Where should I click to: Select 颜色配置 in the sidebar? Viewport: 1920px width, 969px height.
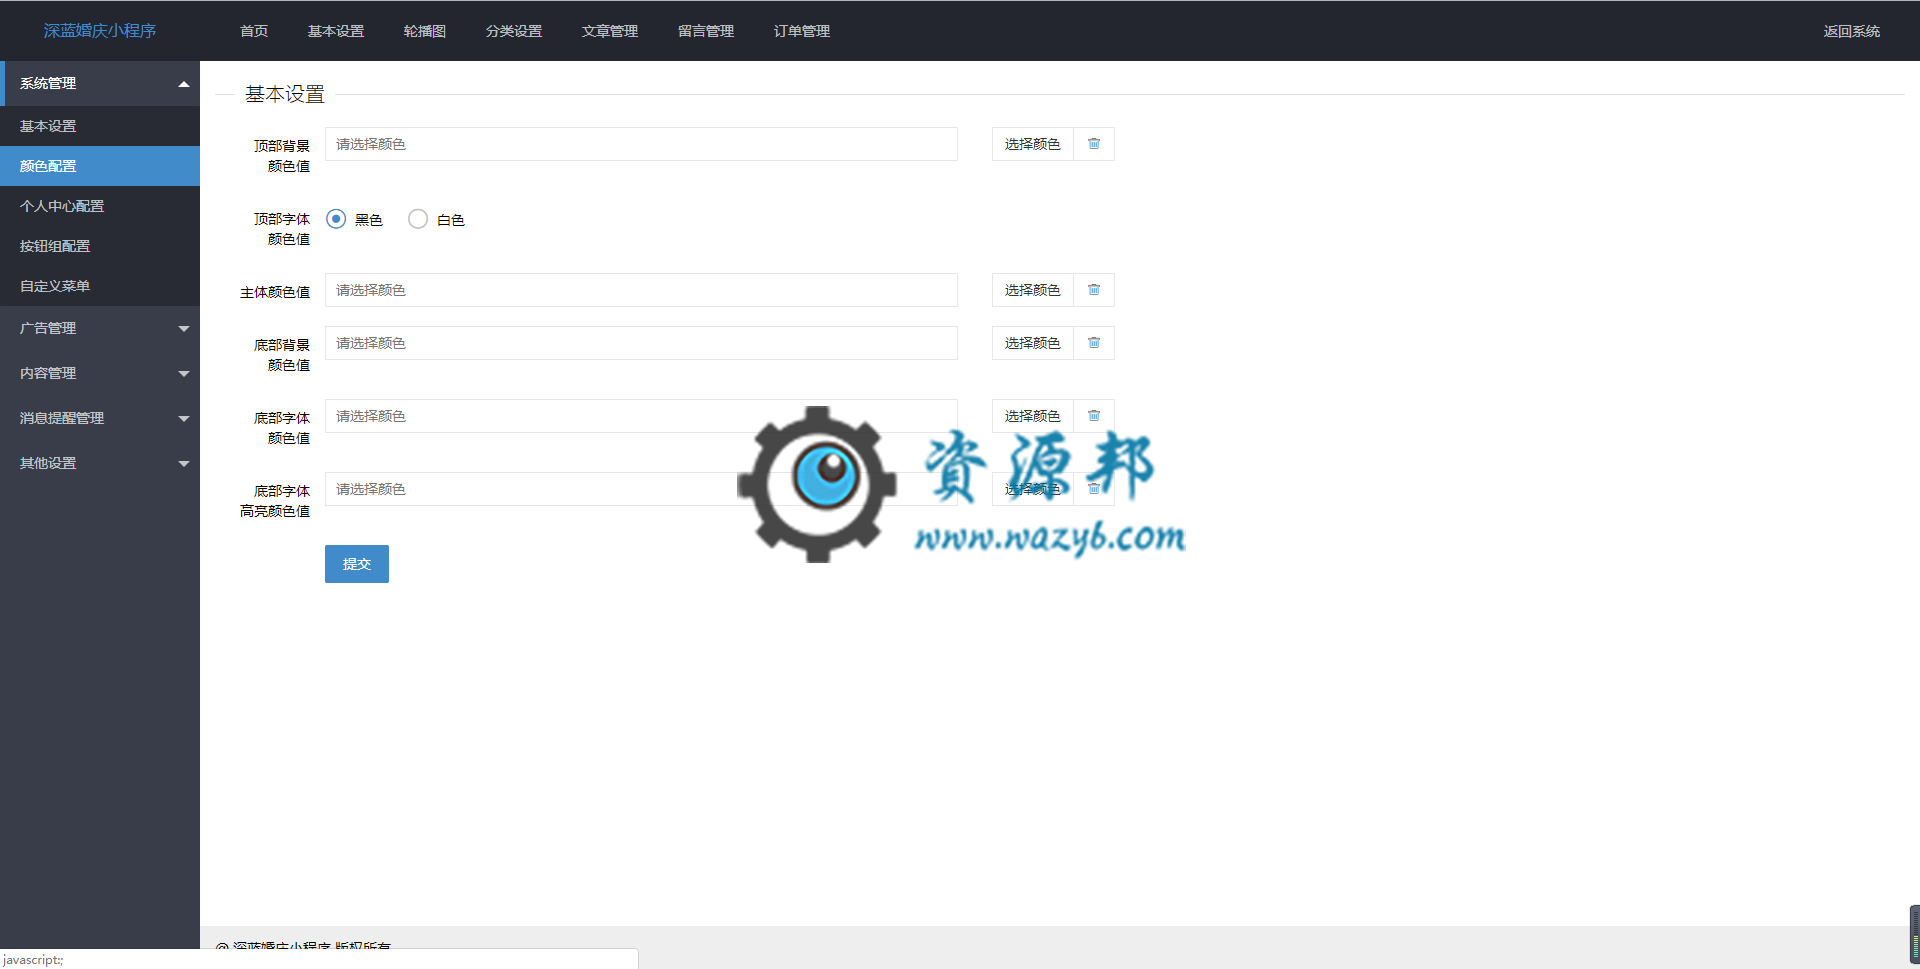pos(100,166)
